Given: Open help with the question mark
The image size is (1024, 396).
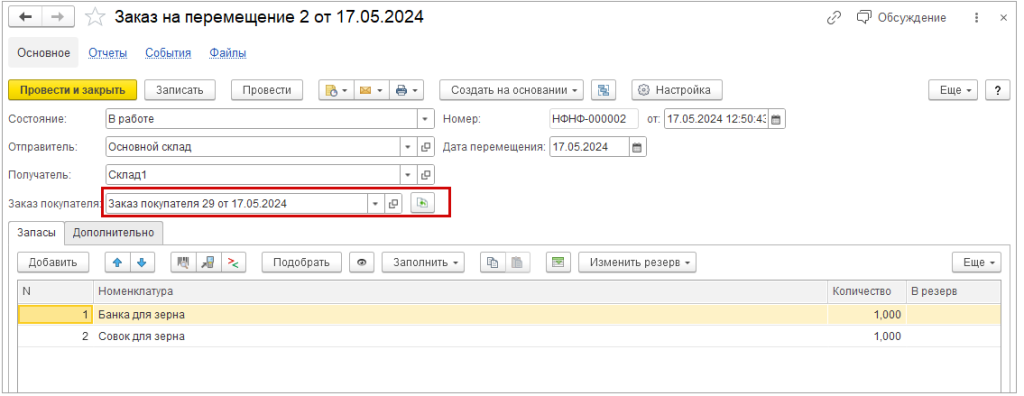Looking at the screenshot, I should (x=997, y=90).
